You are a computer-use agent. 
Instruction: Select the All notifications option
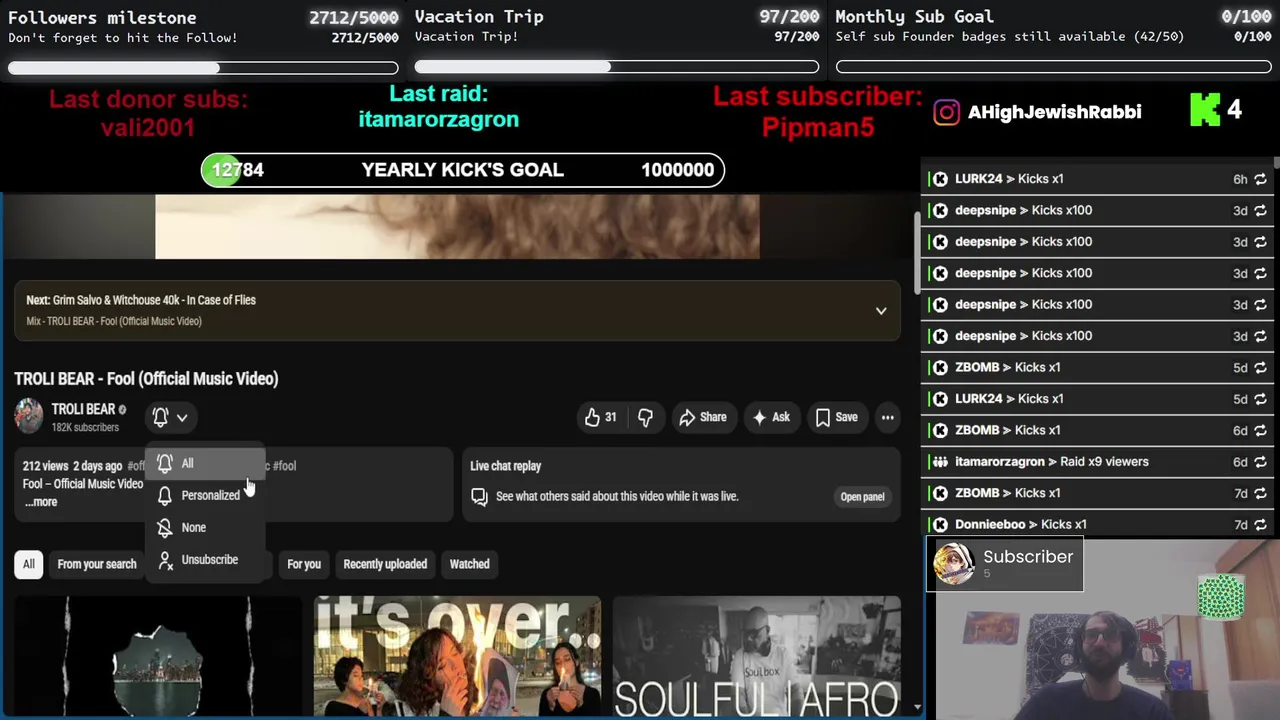205,463
